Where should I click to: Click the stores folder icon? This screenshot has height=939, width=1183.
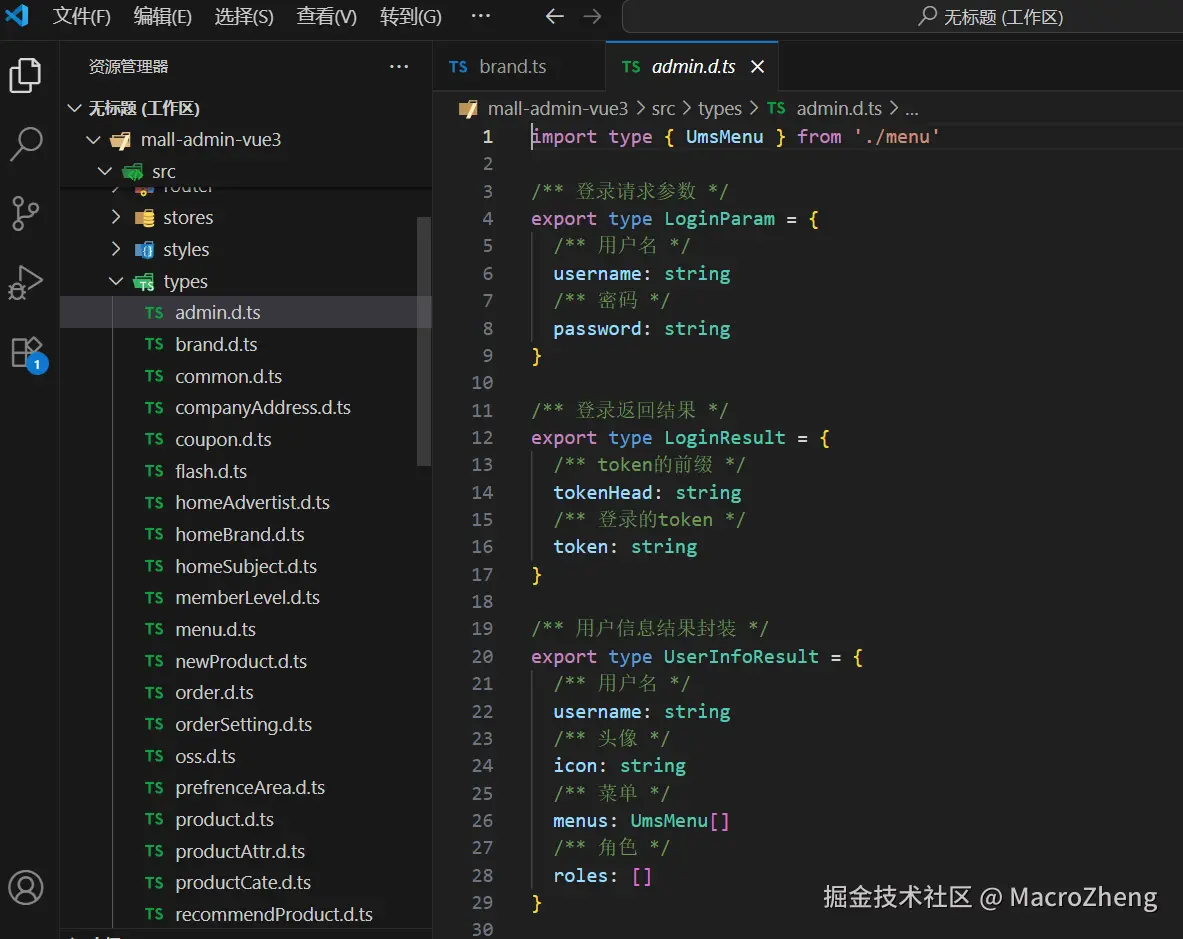point(144,218)
